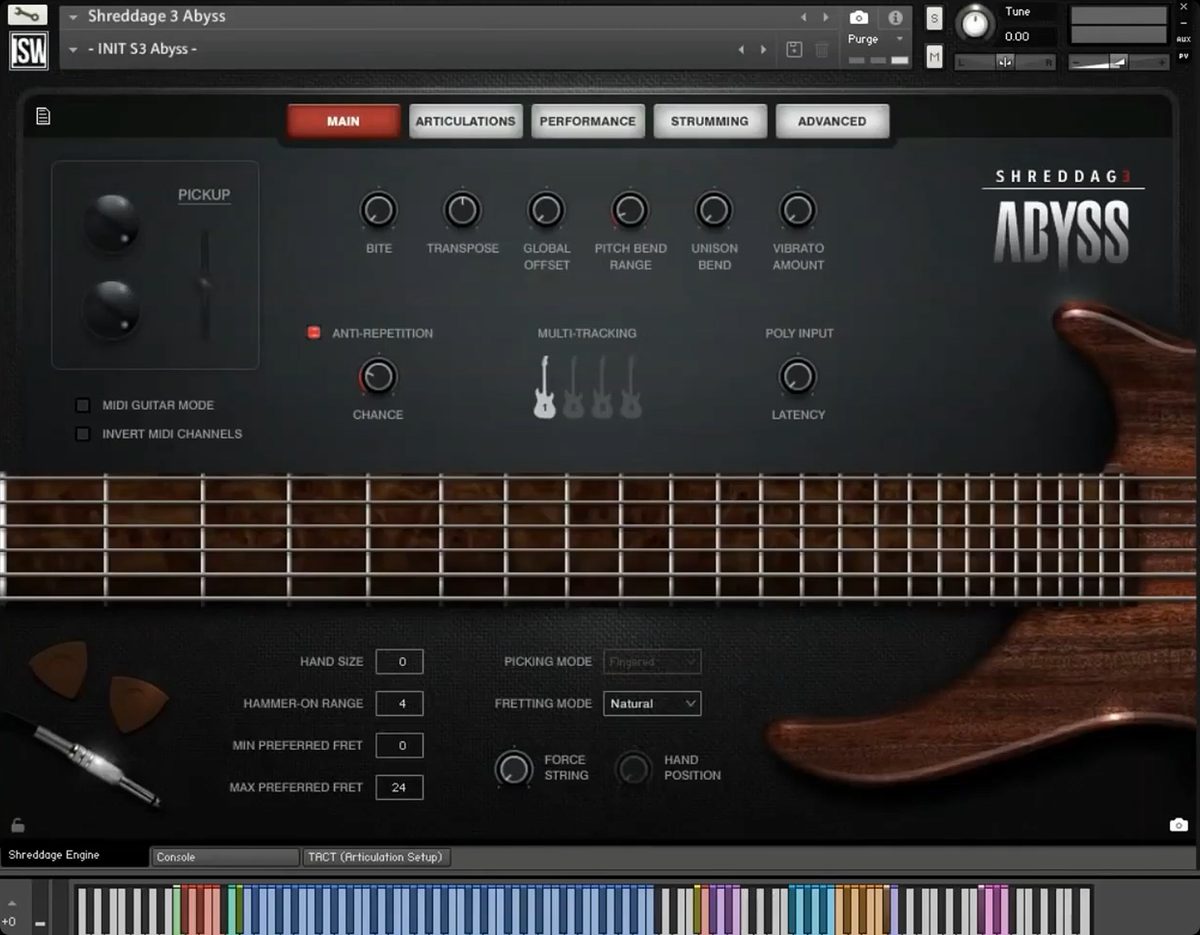1200x935 pixels.
Task: Click the HAMMER-ON RANGE value field
Action: 399,704
